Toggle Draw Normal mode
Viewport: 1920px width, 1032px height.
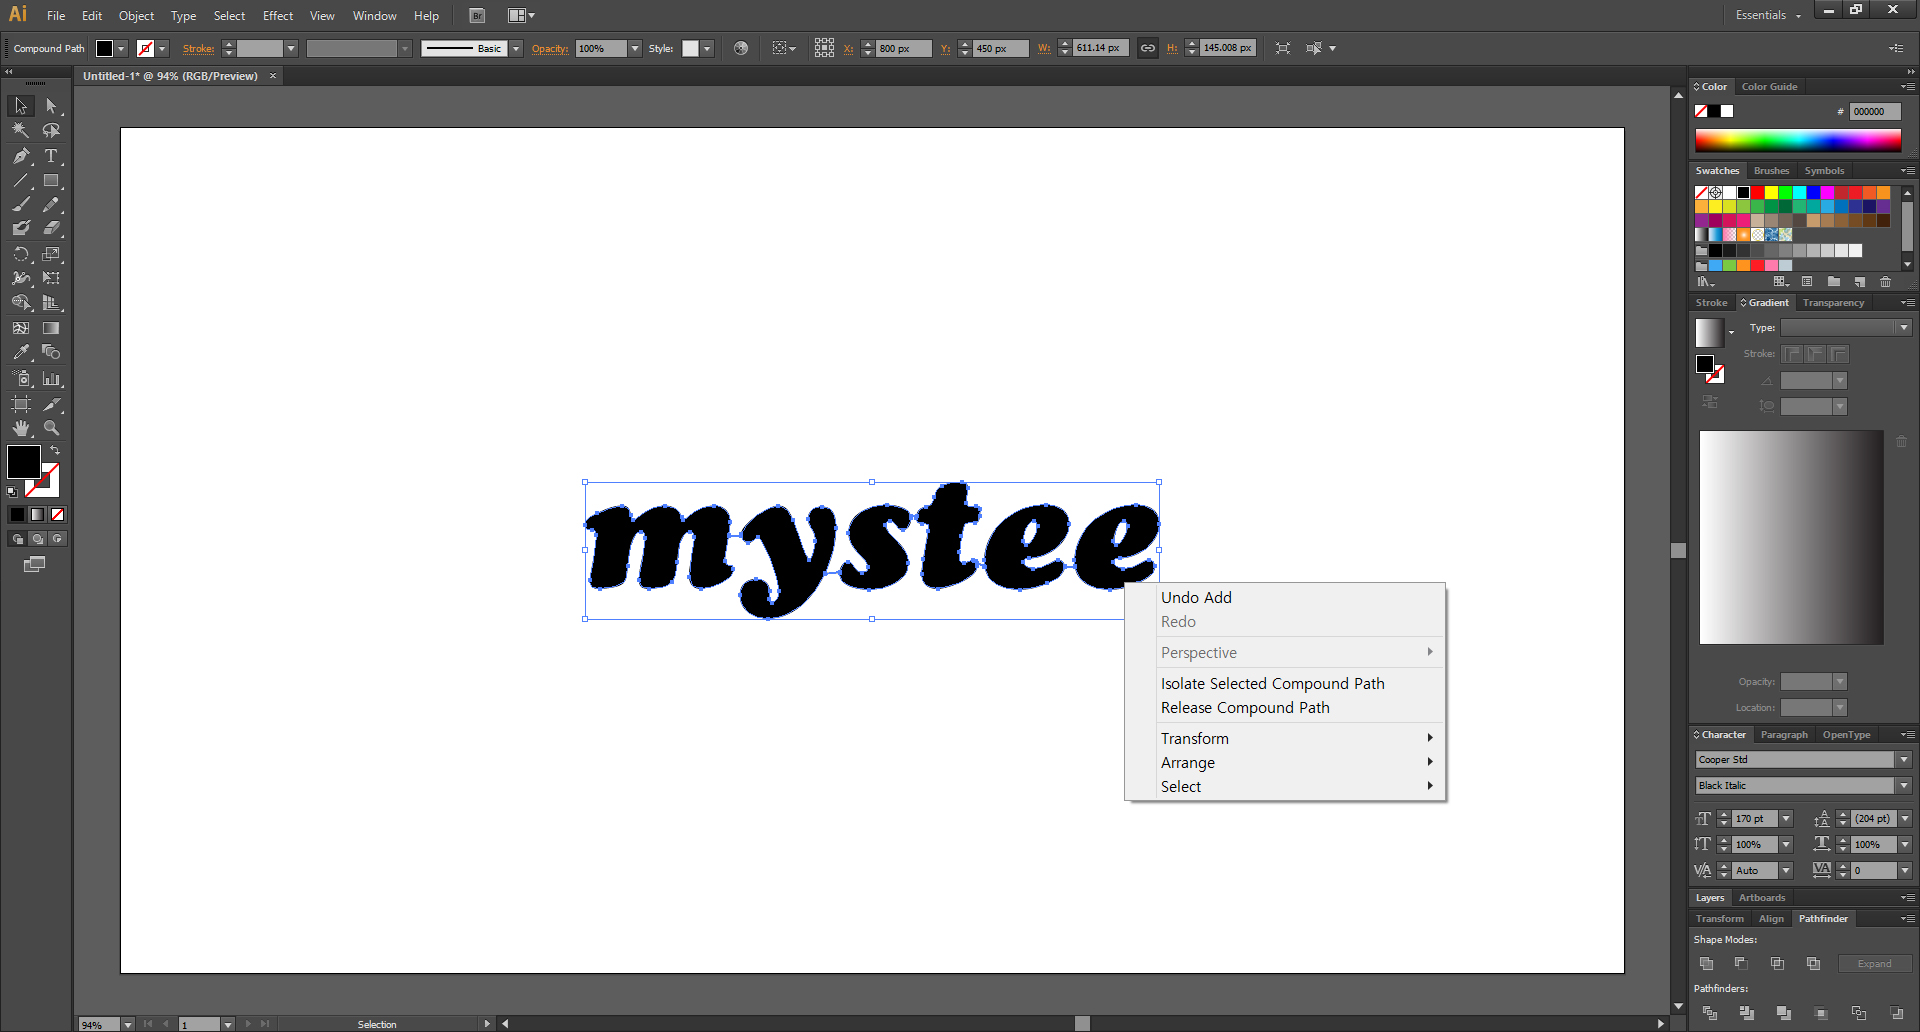click(x=17, y=539)
